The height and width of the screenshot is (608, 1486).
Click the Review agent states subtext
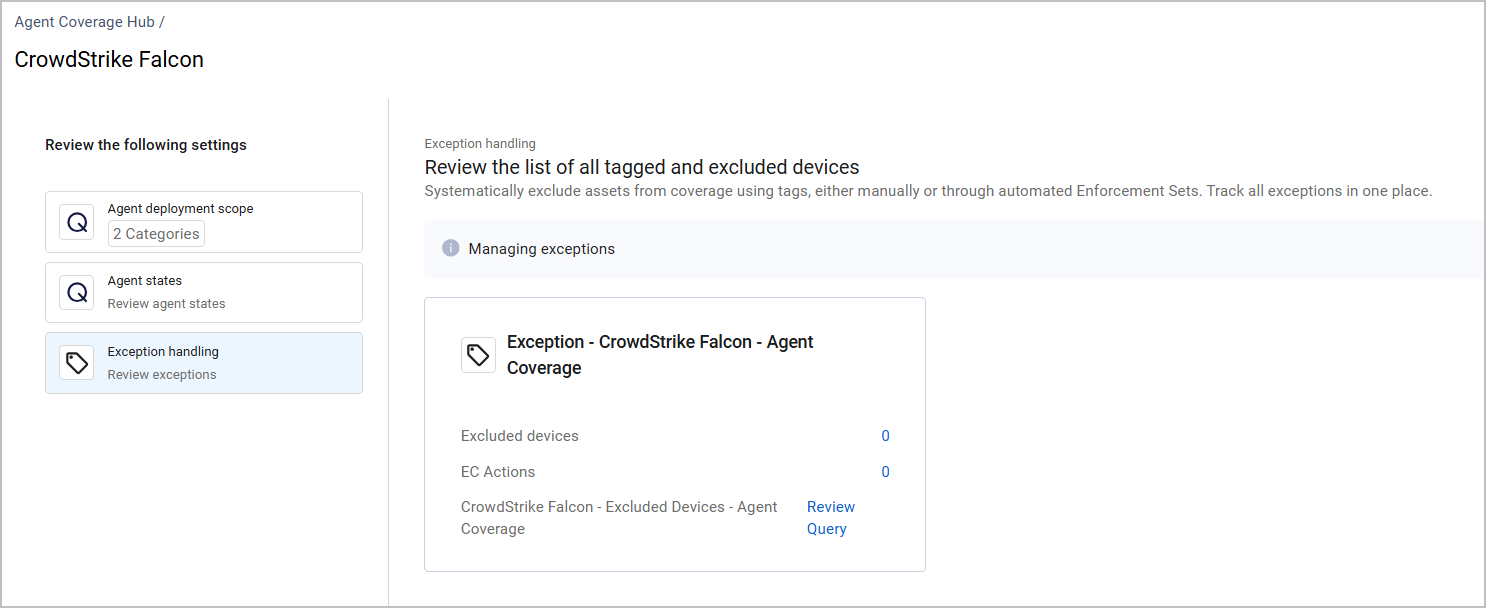[x=166, y=304]
